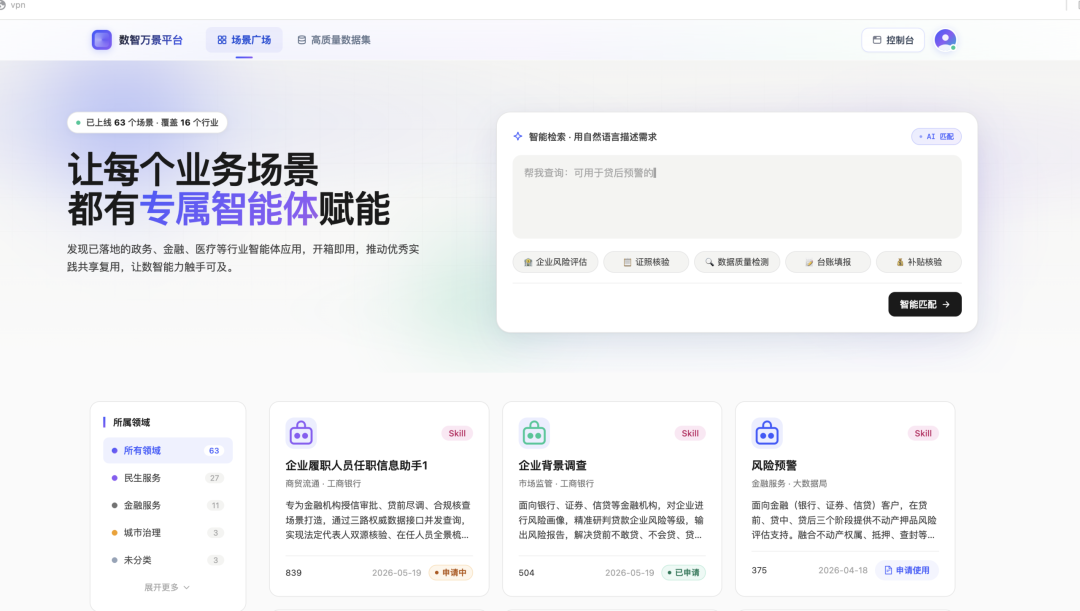This screenshot has height=611, width=1080.
Task: Click the 市场监管 · 工商银行 subtitle
Action: [x=556, y=484]
